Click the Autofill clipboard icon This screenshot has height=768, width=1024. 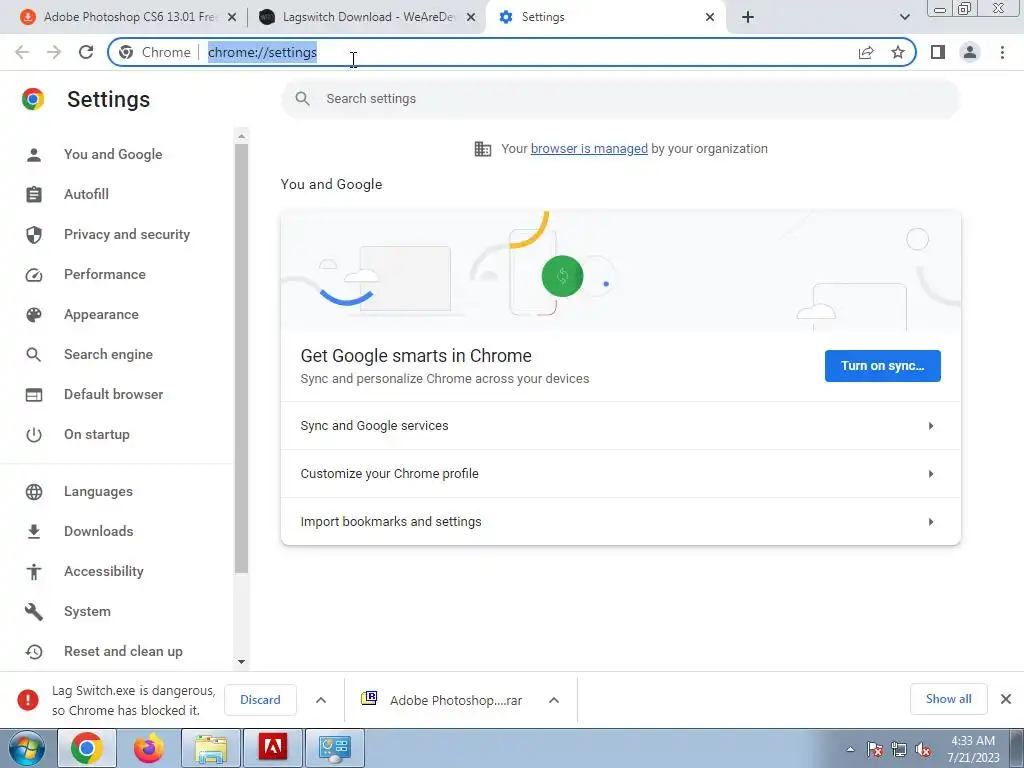[x=34, y=195]
